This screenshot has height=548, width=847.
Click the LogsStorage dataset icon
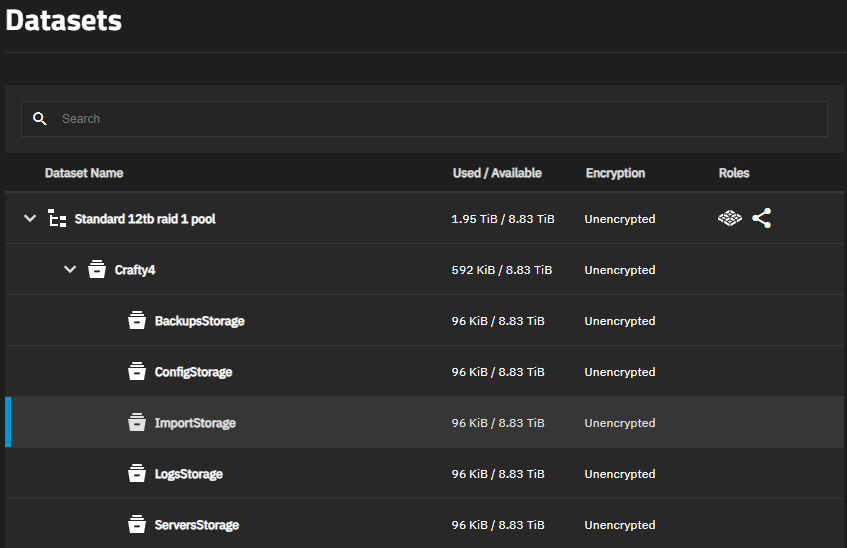tap(137, 474)
